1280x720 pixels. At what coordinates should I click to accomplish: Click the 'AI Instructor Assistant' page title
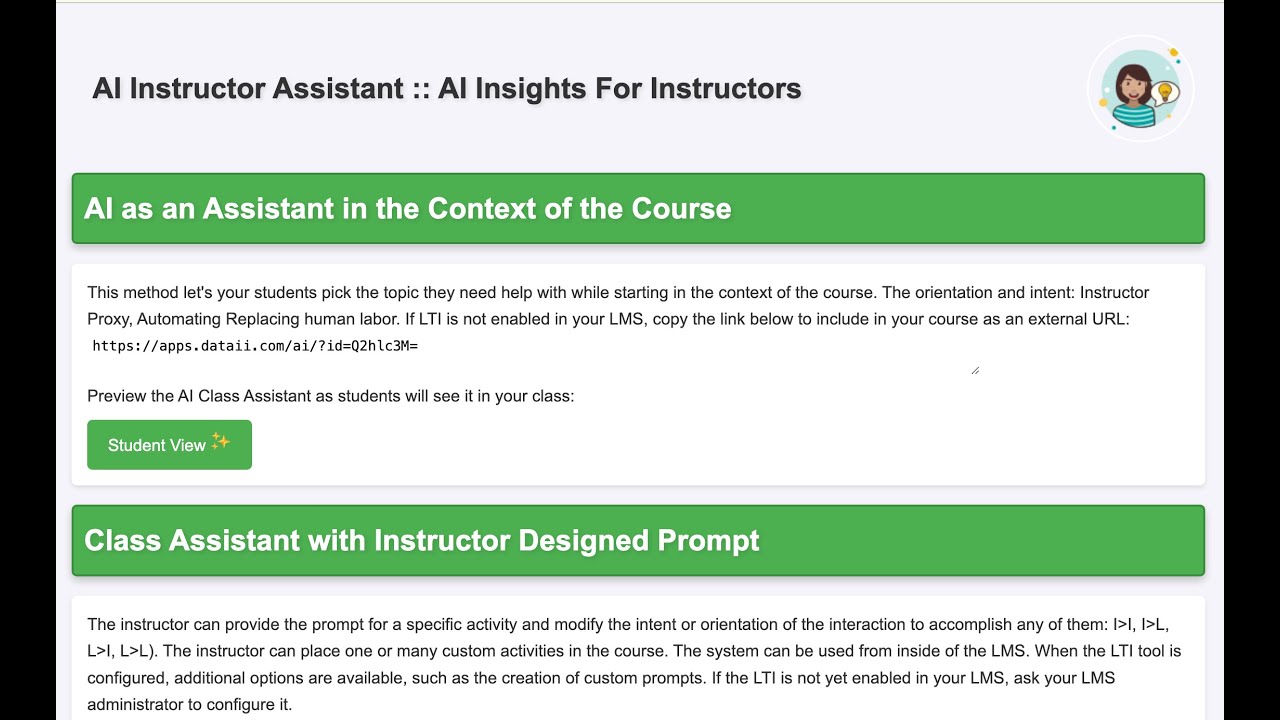[247, 88]
